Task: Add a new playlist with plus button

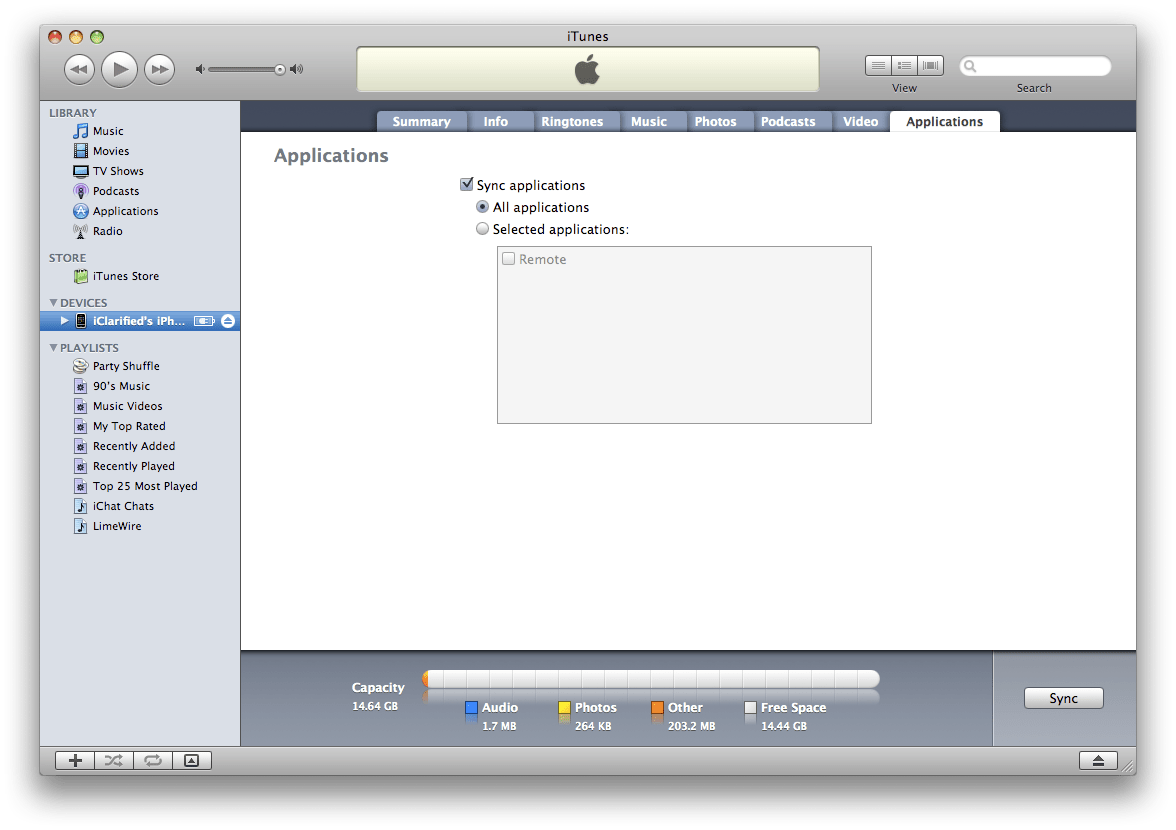Action: (x=75, y=760)
